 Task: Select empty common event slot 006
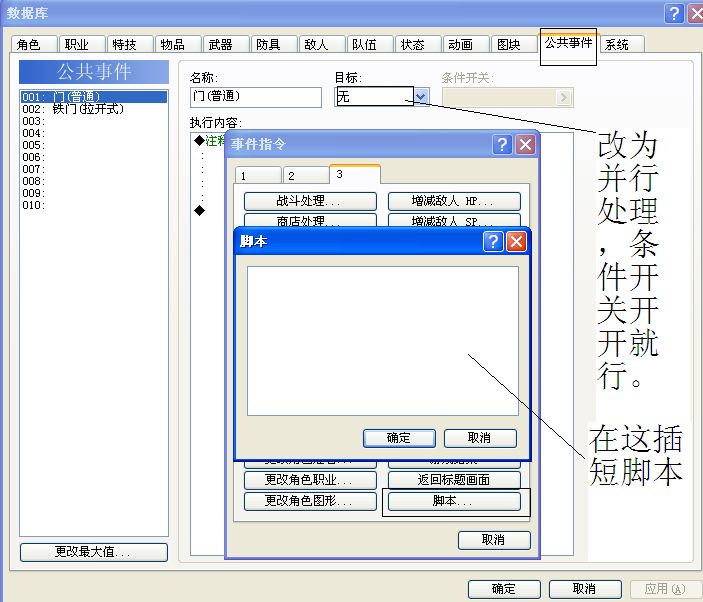[x=94, y=157]
